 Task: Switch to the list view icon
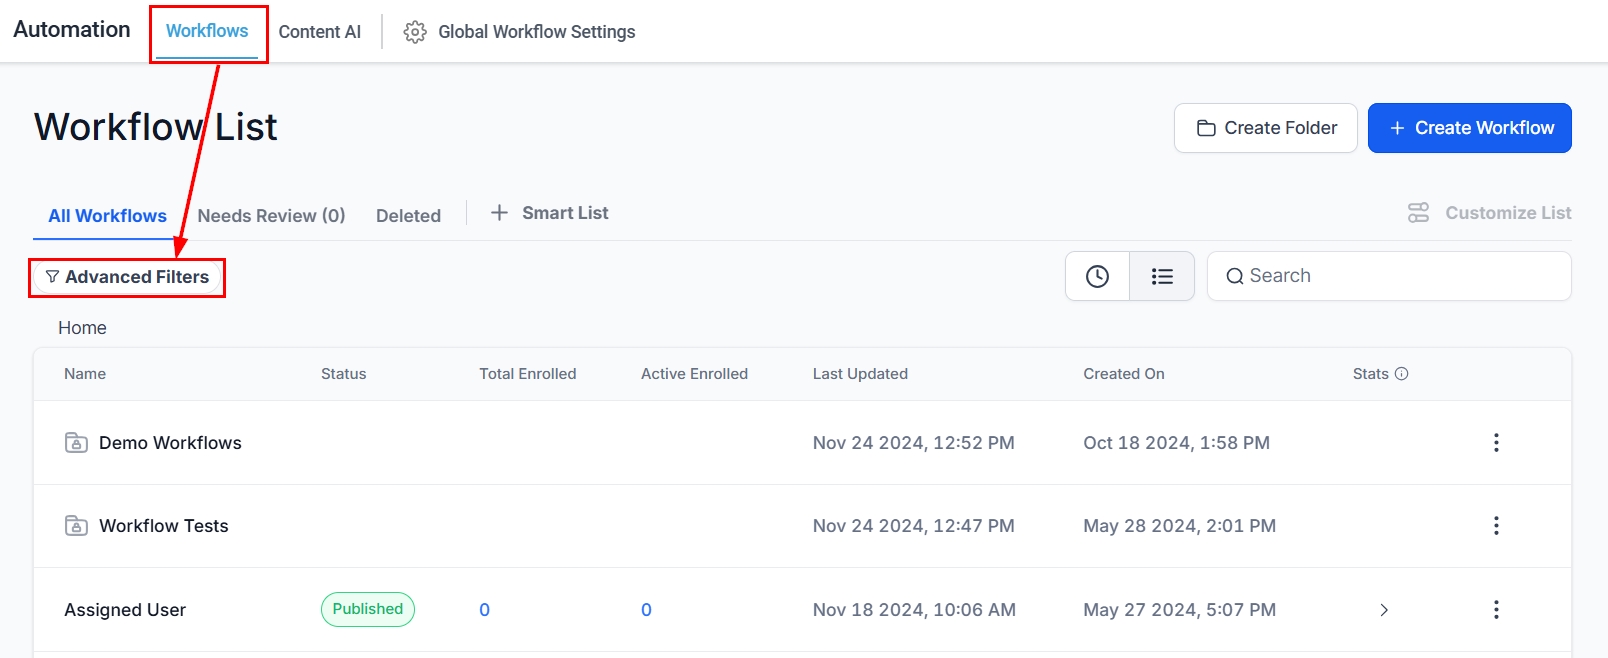tap(1162, 276)
